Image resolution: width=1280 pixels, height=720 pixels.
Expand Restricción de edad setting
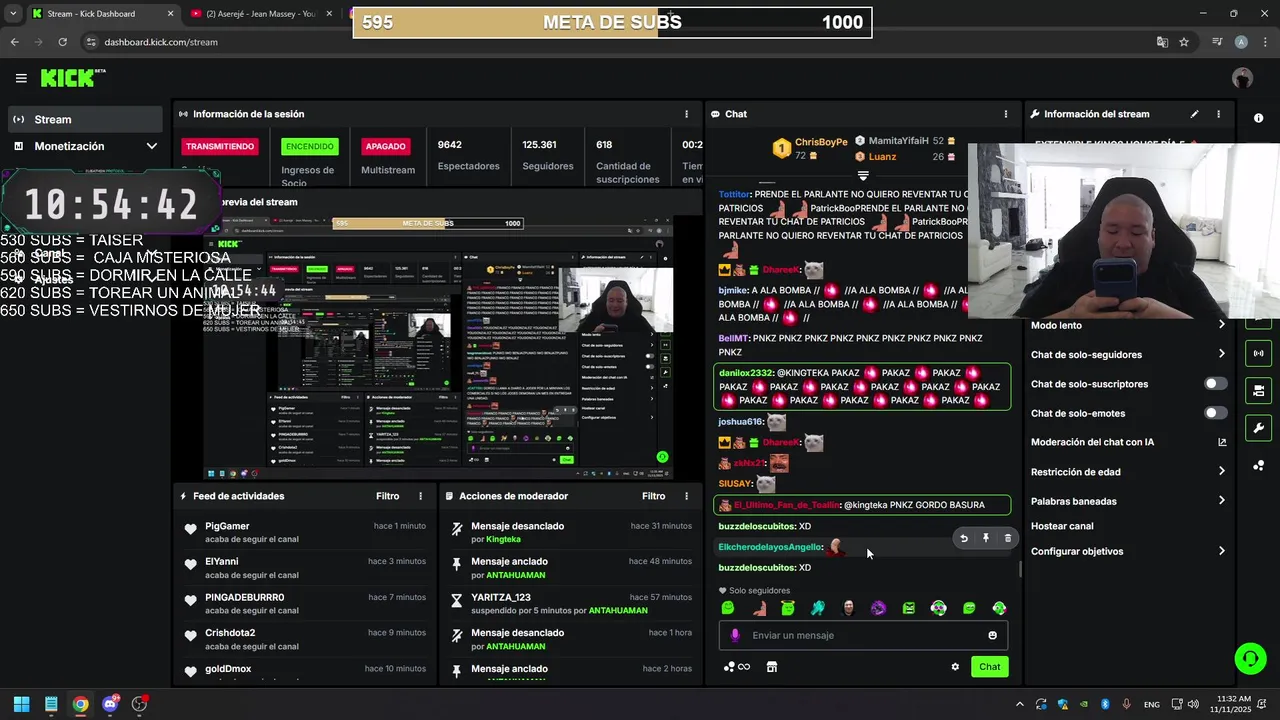coord(1222,472)
